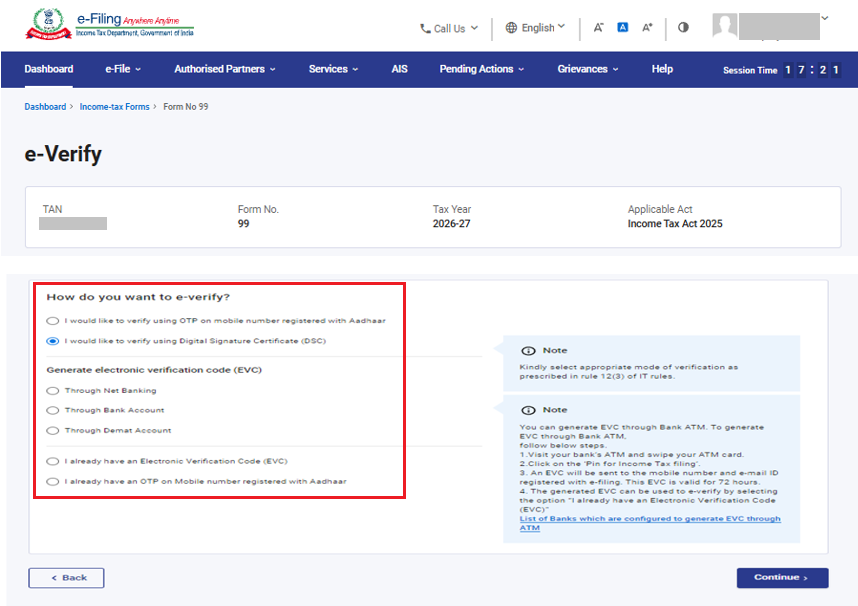
Task: Decrease font size with the A- icon
Action: pos(598,27)
